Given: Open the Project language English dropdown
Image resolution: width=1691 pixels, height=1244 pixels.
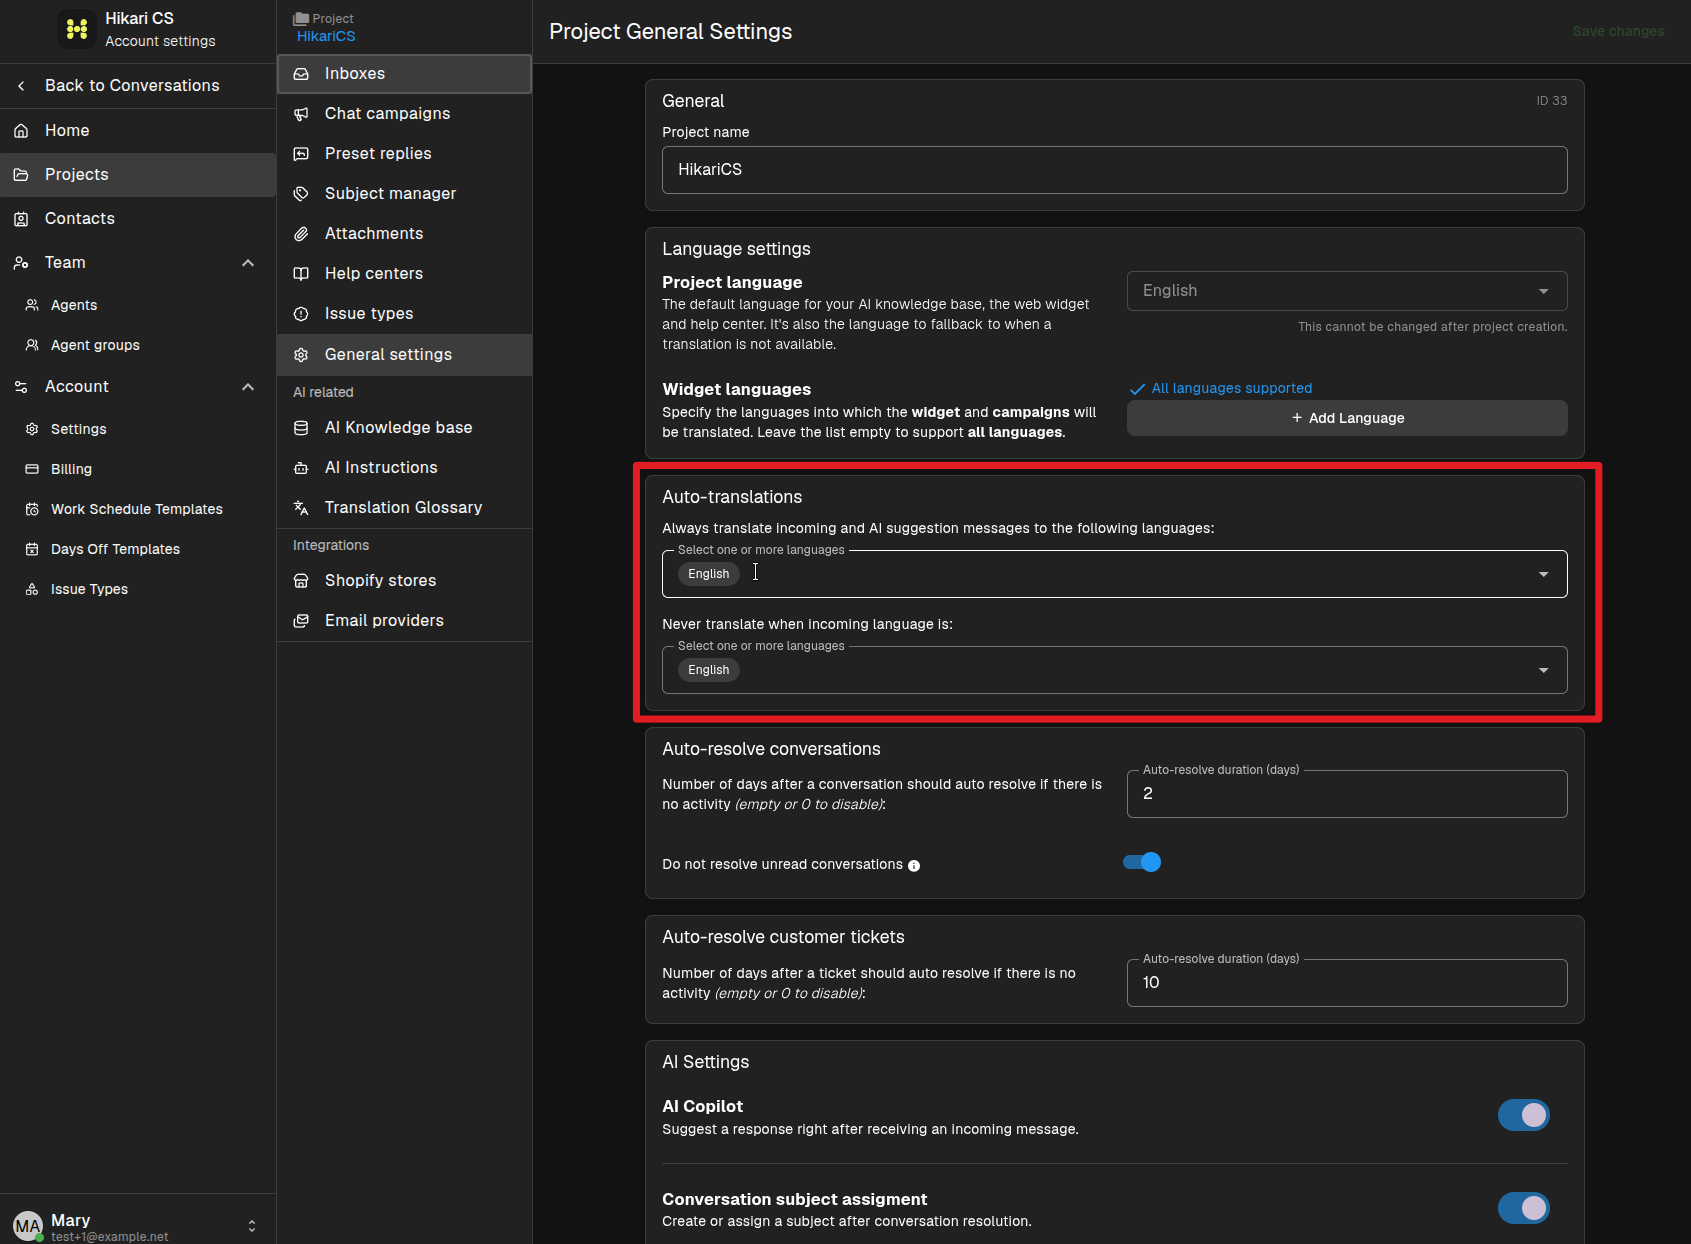Looking at the screenshot, I should (x=1347, y=291).
